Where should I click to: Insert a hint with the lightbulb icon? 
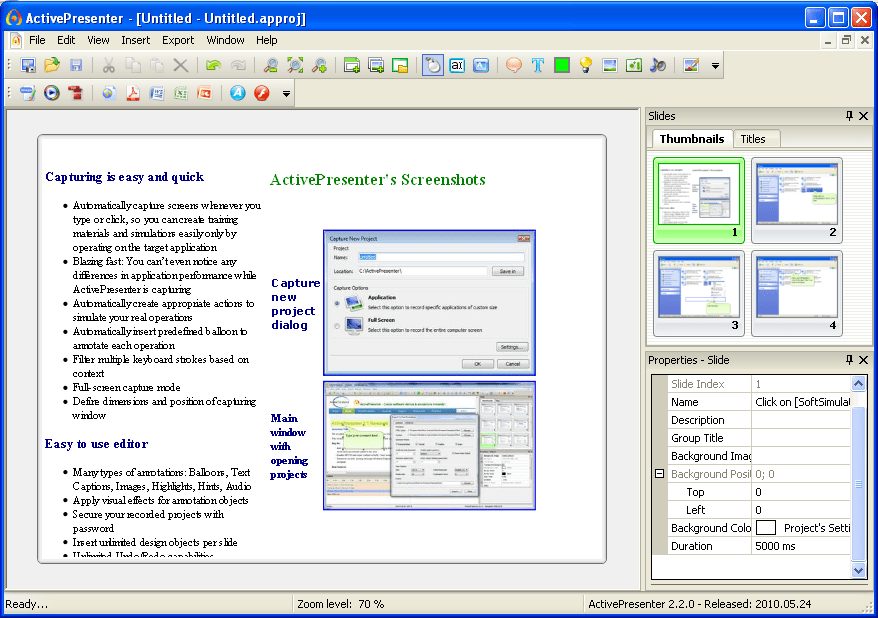[x=586, y=65]
